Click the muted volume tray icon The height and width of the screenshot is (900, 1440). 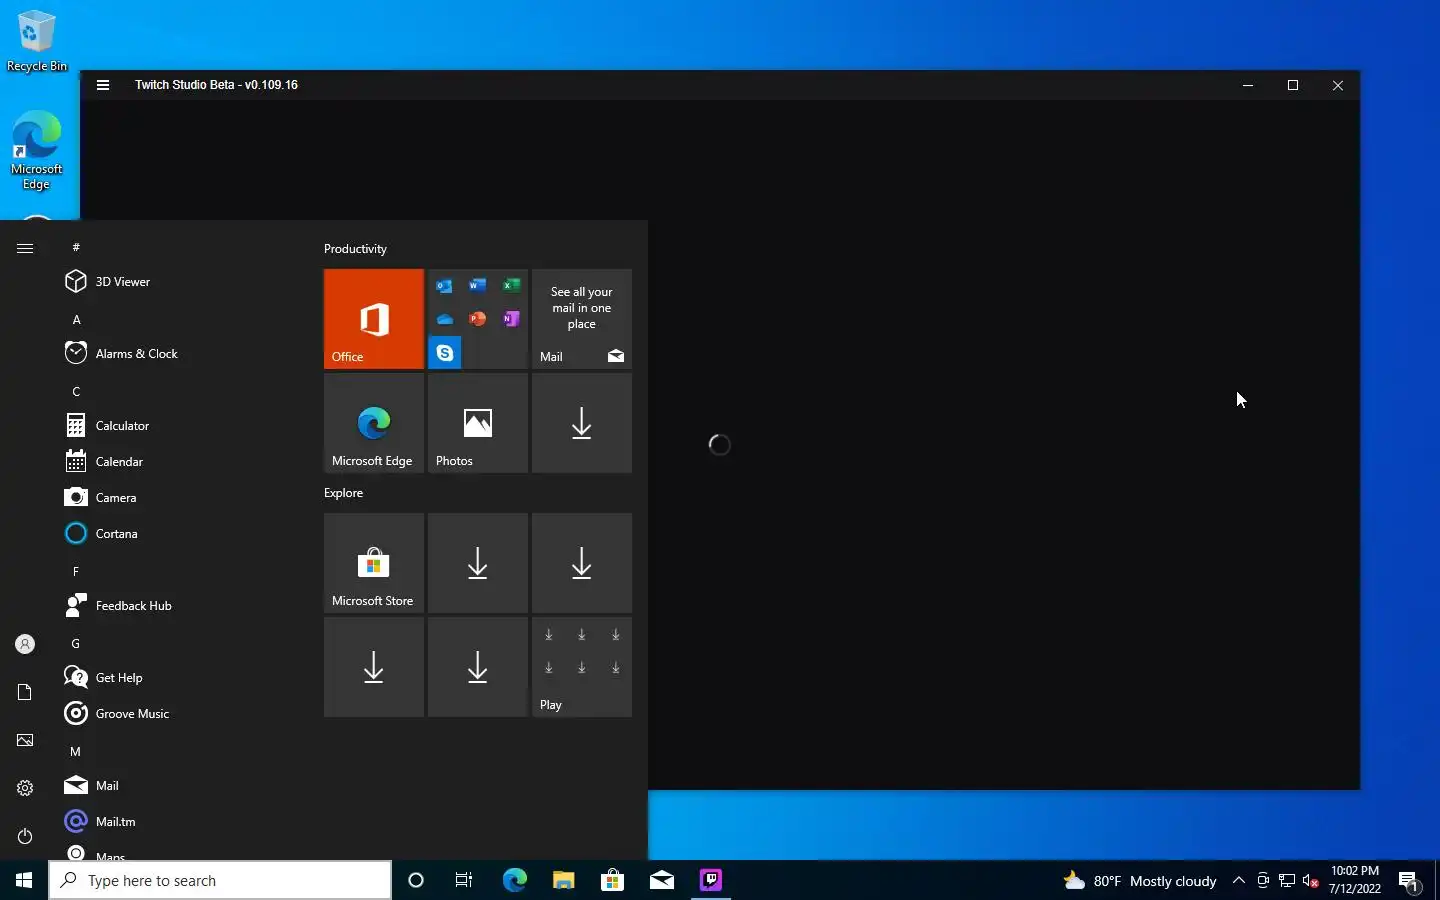tap(1311, 881)
